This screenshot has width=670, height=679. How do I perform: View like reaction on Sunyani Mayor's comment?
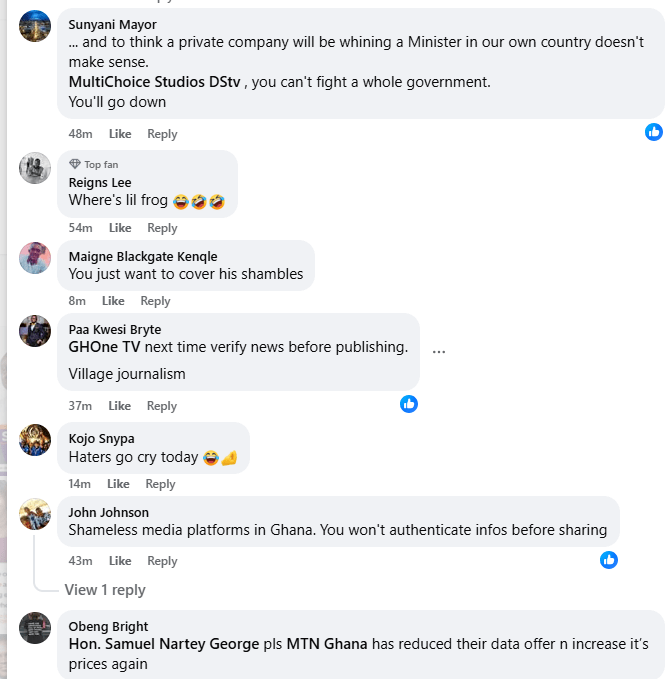click(654, 131)
